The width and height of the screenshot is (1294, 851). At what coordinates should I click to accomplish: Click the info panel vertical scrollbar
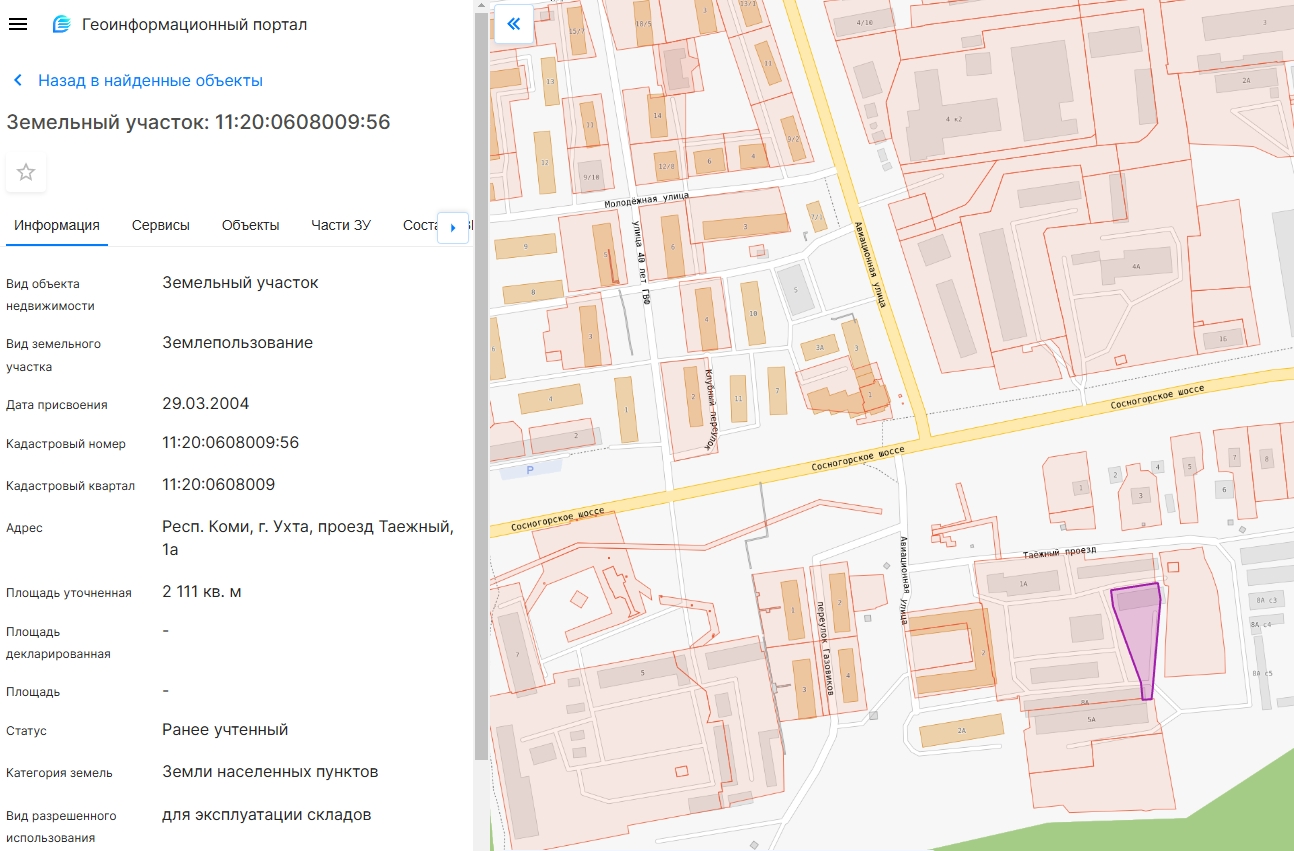[x=481, y=400]
